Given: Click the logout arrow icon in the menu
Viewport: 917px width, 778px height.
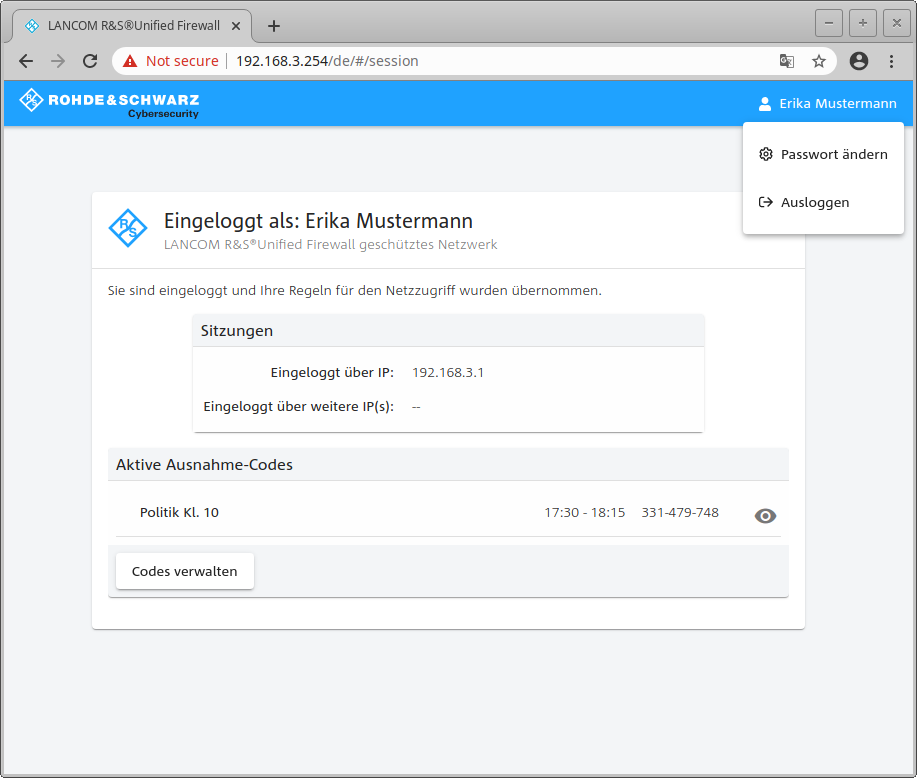Looking at the screenshot, I should coord(766,202).
